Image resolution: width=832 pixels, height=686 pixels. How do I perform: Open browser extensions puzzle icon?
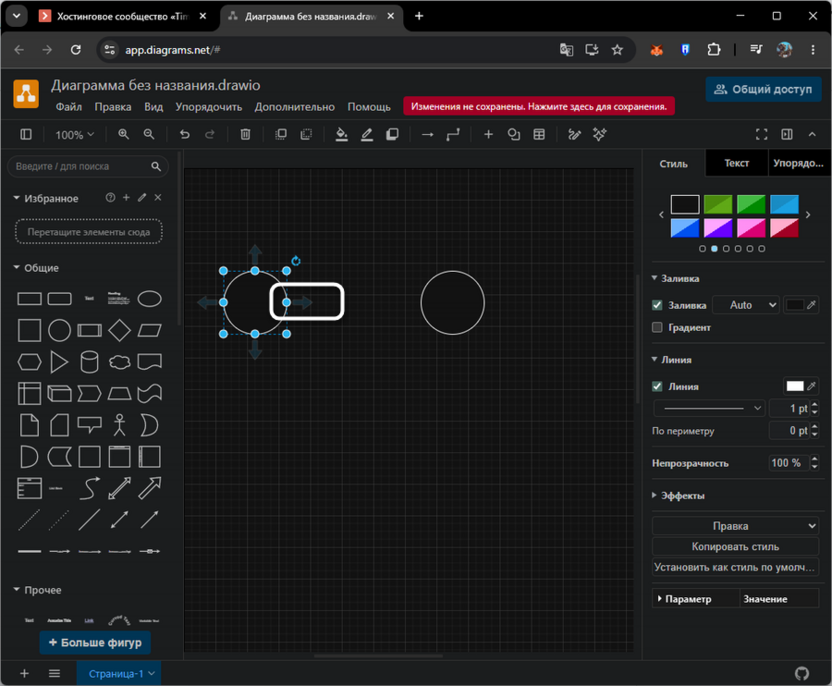pyautogui.click(x=714, y=50)
